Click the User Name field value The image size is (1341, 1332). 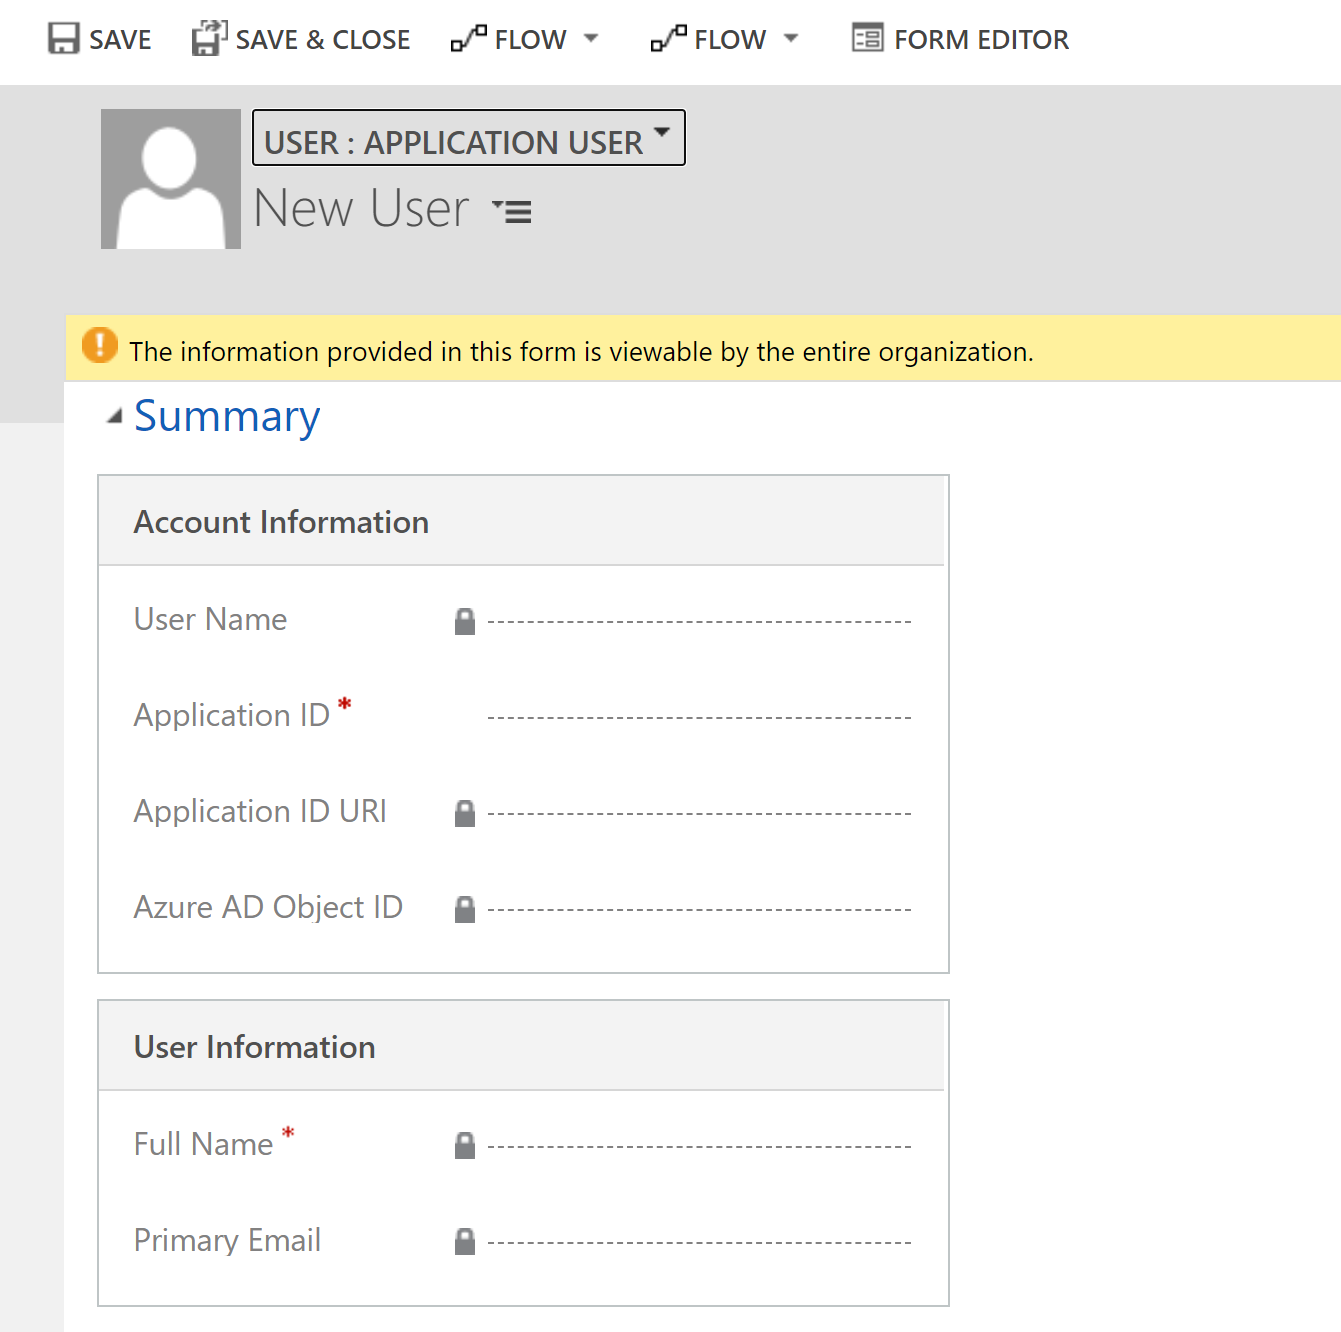click(699, 620)
